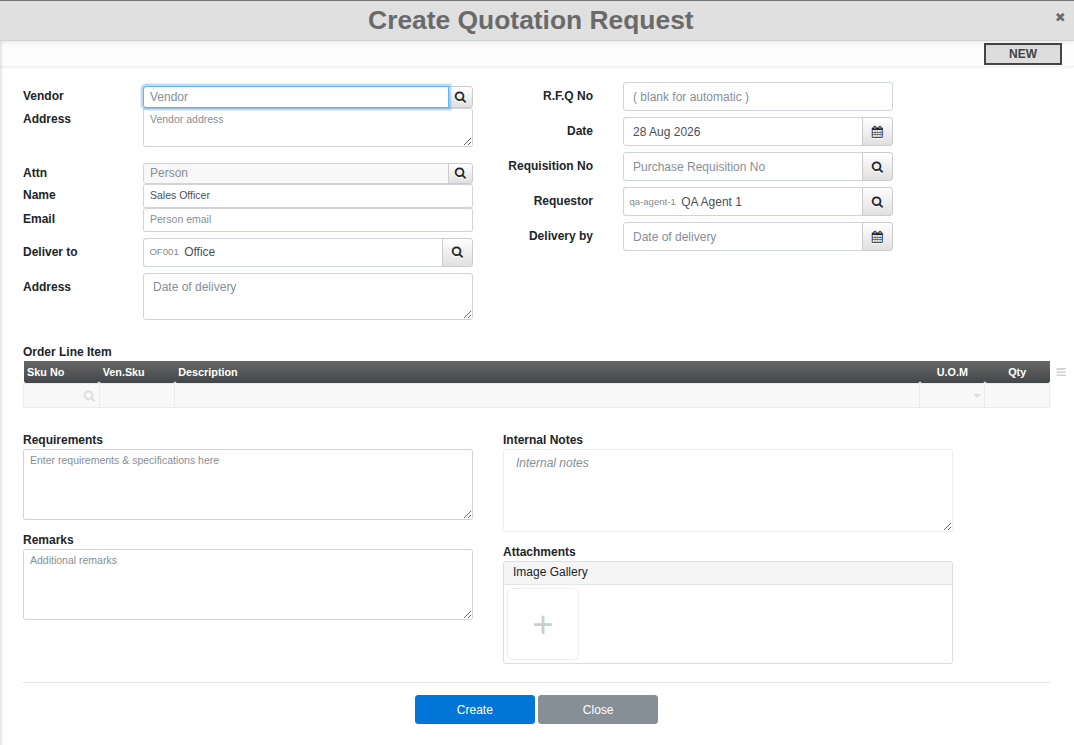The width and height of the screenshot is (1074, 745).
Task: Click the Qty column header
Action: (1017, 372)
